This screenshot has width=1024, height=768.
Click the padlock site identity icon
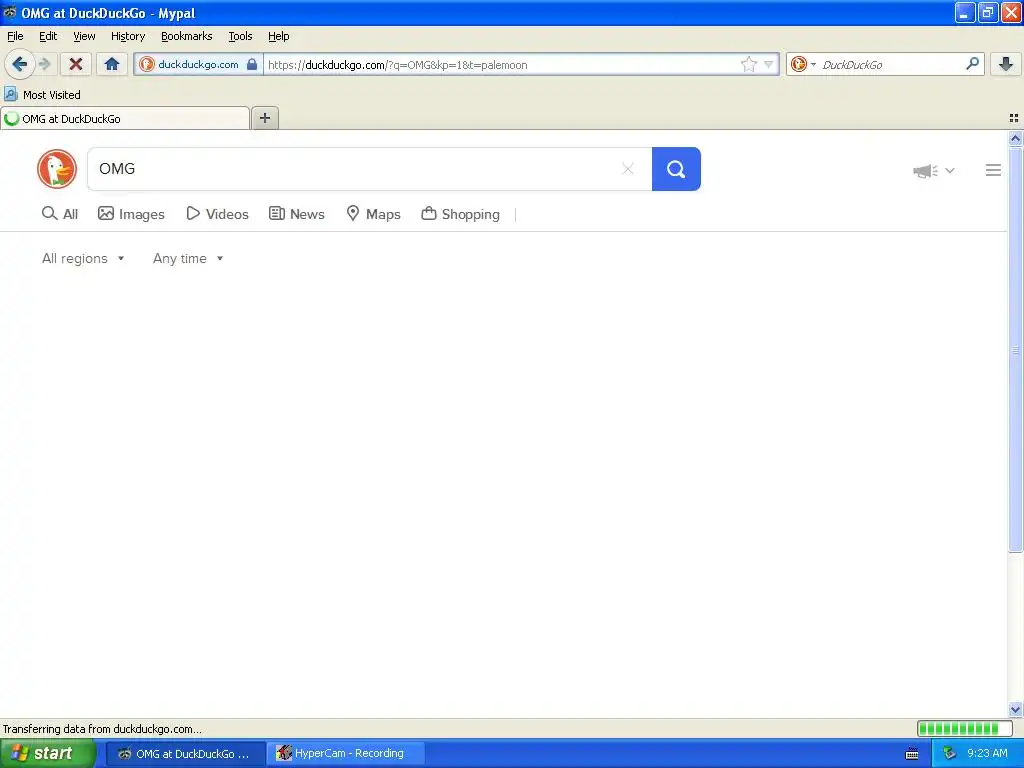pyautogui.click(x=252, y=64)
